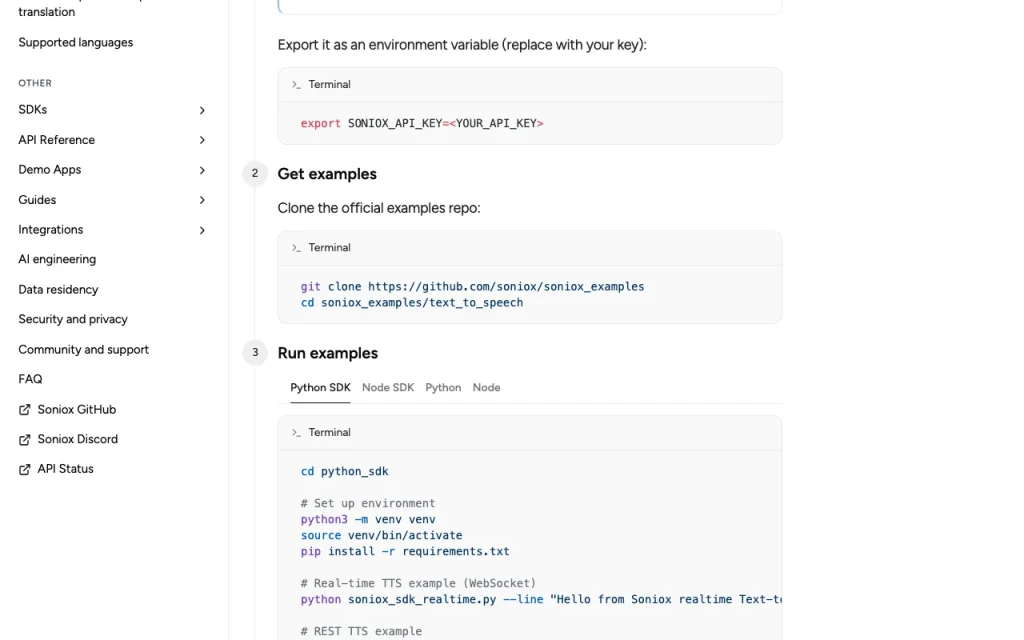The width and height of the screenshot is (1024, 640).
Task: Click external link icon beside Soniox GitHub
Action: tap(24, 409)
